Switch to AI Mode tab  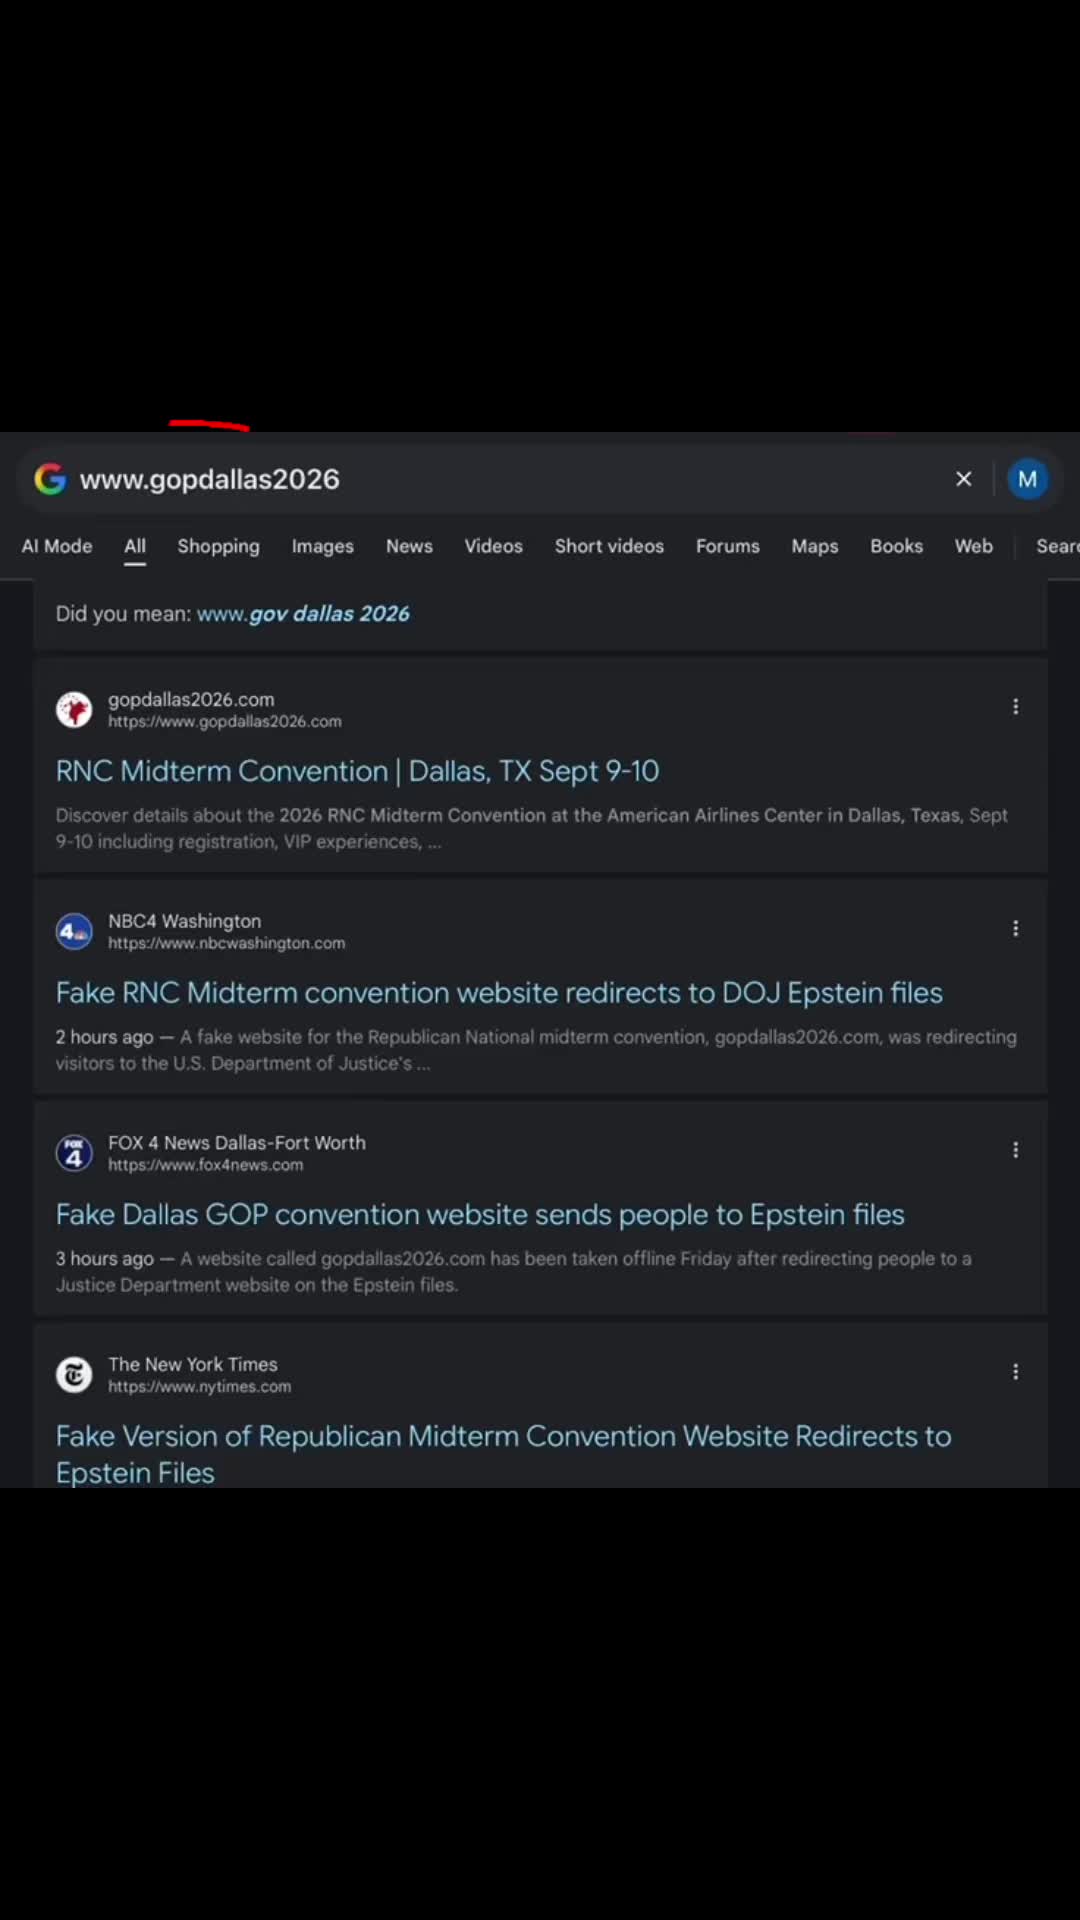point(57,546)
